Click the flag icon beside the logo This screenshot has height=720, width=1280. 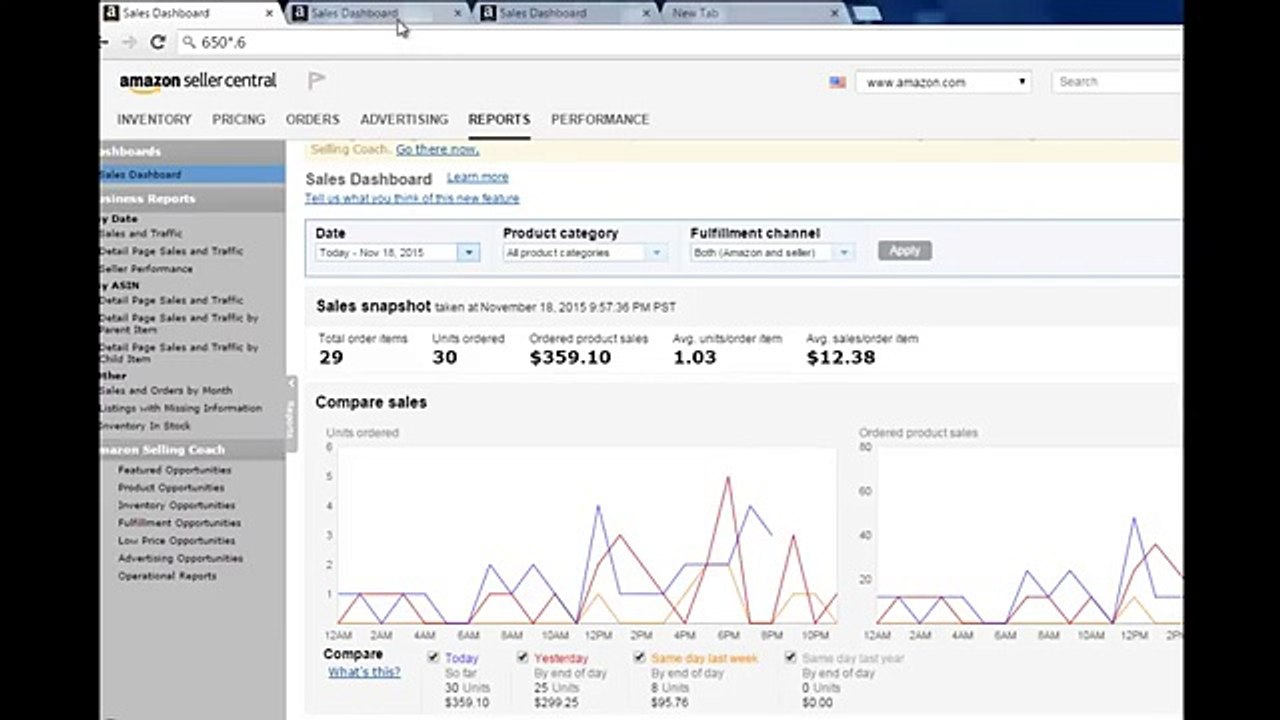point(316,81)
